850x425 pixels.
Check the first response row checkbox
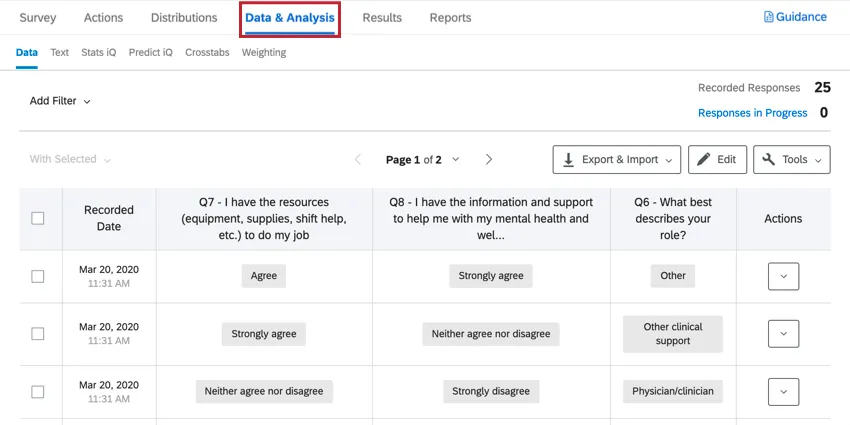pyautogui.click(x=38, y=276)
